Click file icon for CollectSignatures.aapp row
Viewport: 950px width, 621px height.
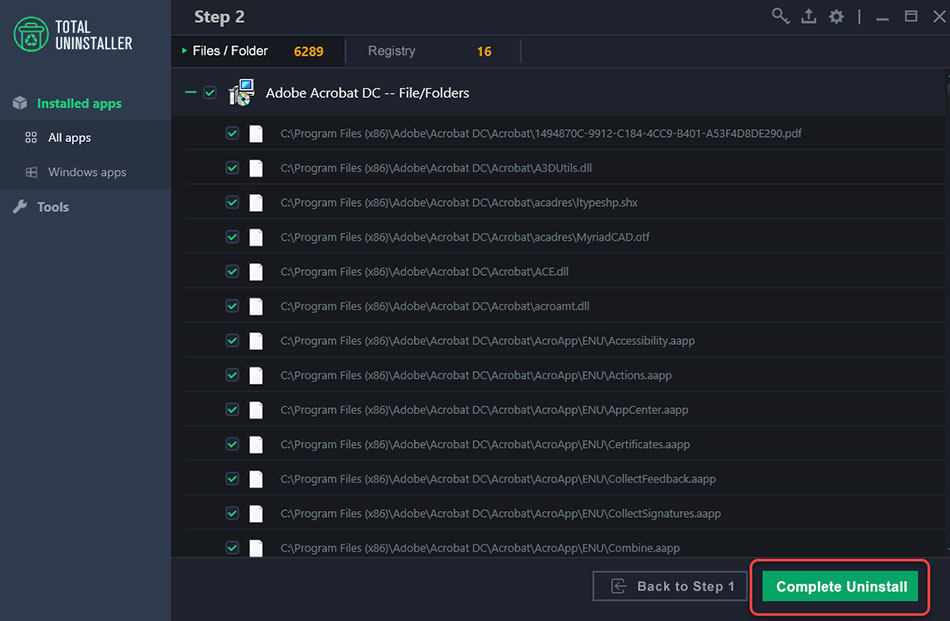pyautogui.click(x=256, y=514)
